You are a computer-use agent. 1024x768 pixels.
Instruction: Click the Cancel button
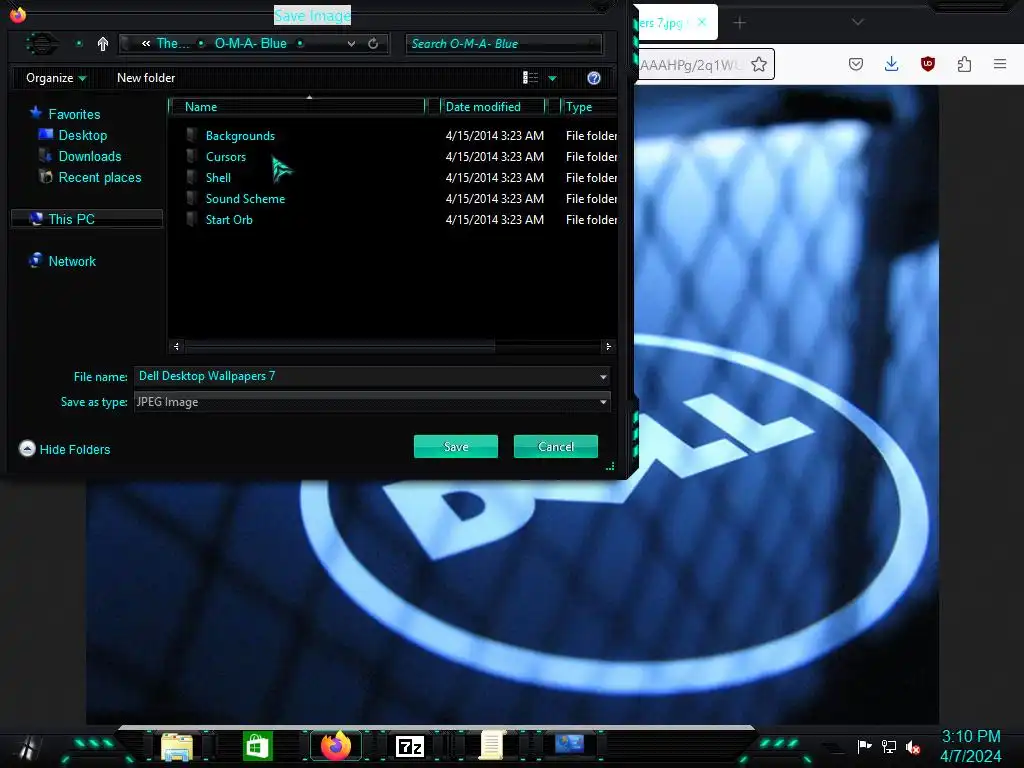click(x=556, y=447)
